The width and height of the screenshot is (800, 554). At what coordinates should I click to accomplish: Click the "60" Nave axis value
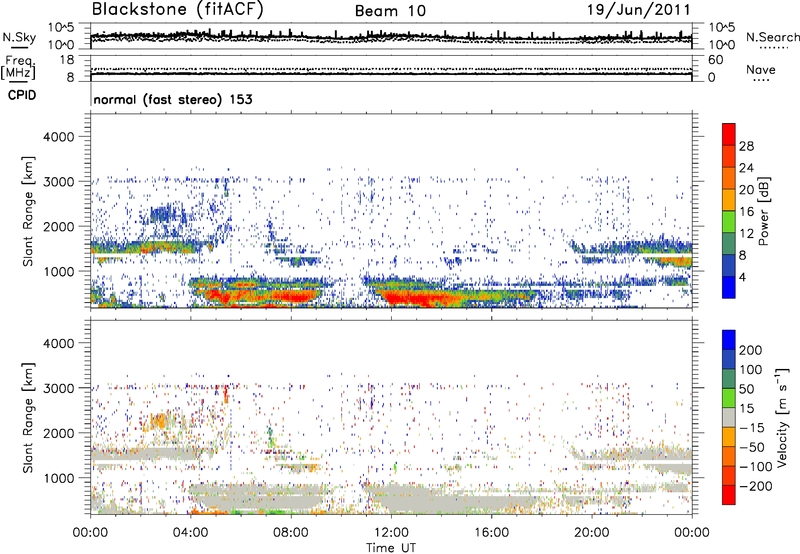click(x=716, y=60)
